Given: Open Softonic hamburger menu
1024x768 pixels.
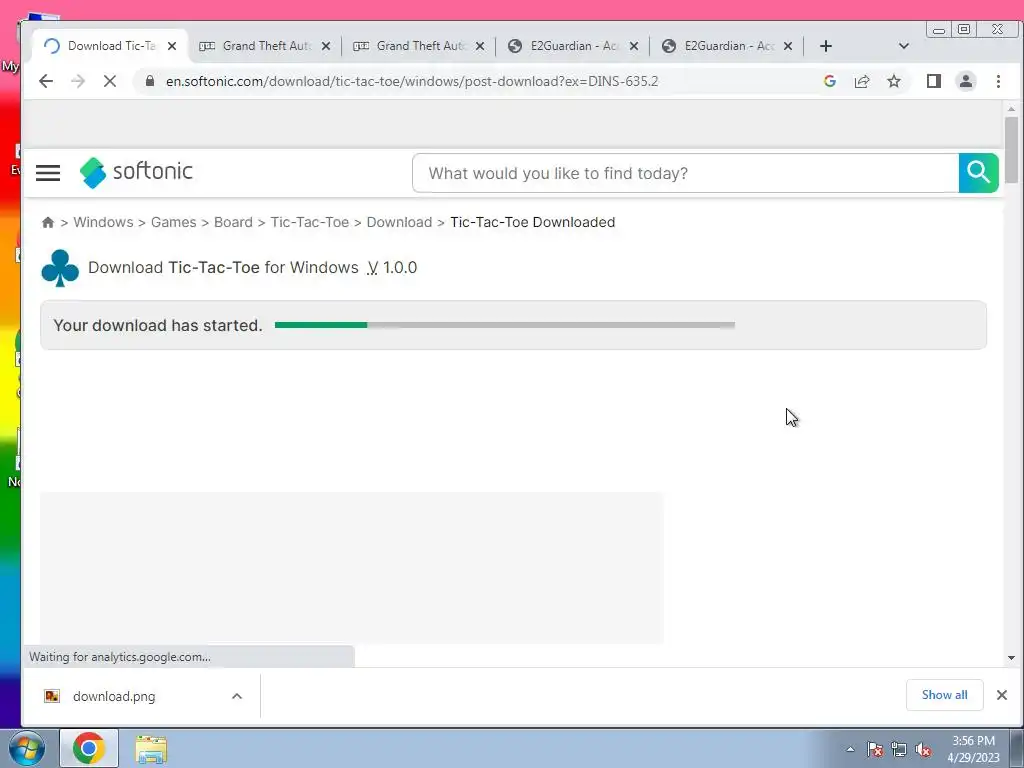Looking at the screenshot, I should coord(48,172).
